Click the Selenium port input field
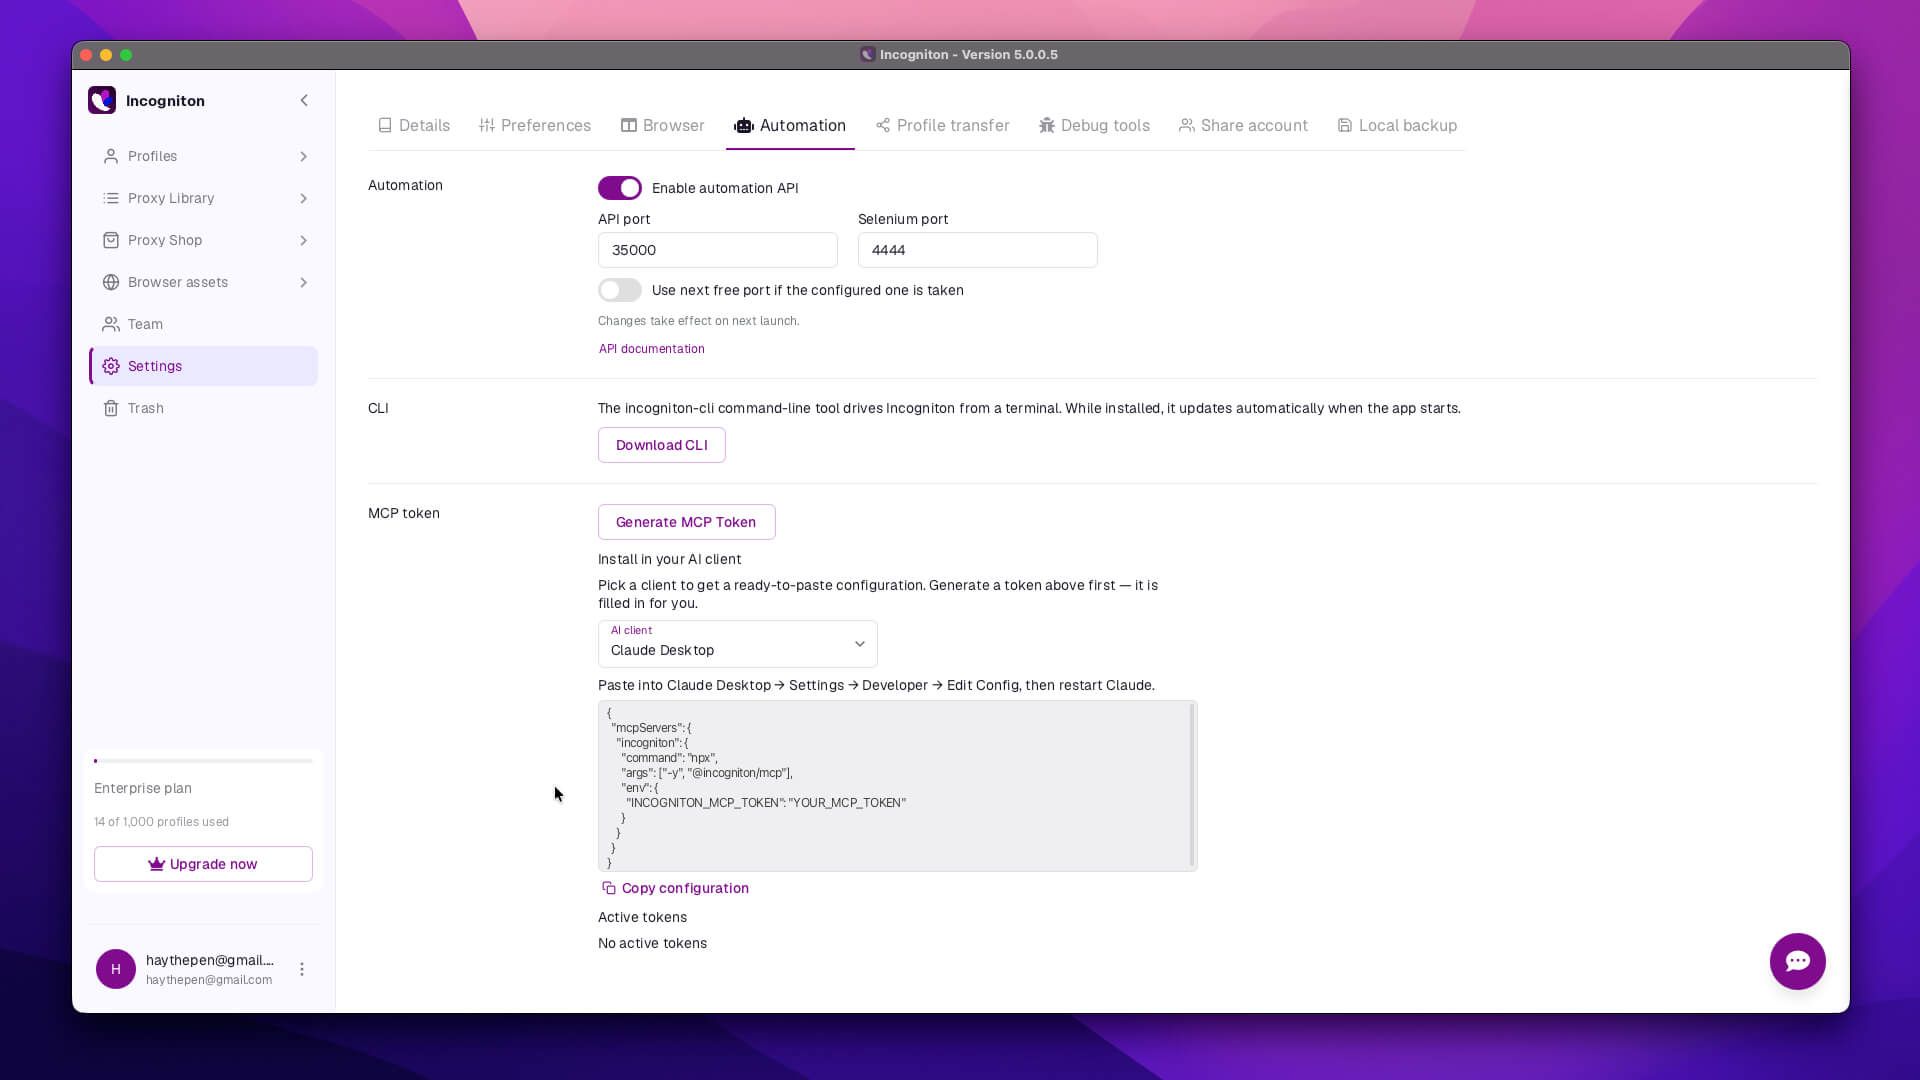 (x=978, y=250)
